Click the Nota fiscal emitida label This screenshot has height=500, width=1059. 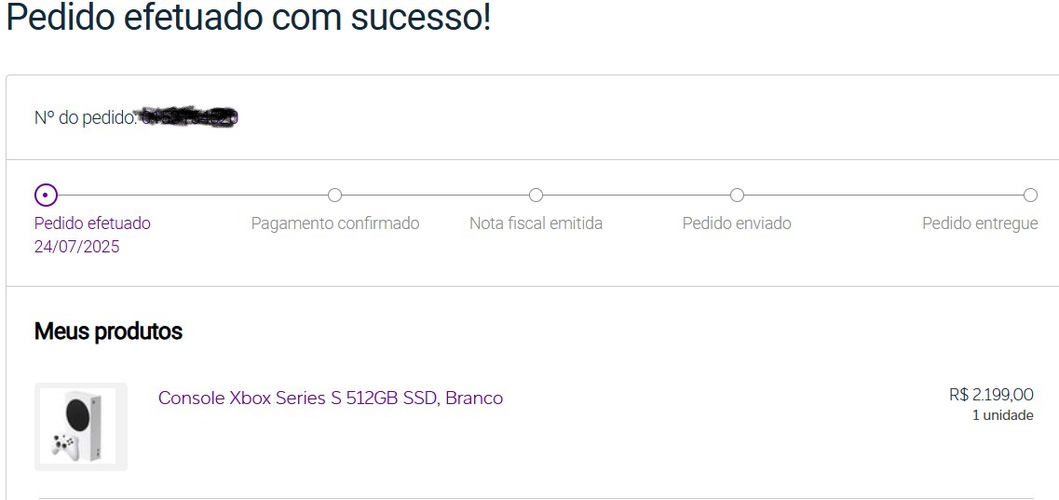(536, 223)
